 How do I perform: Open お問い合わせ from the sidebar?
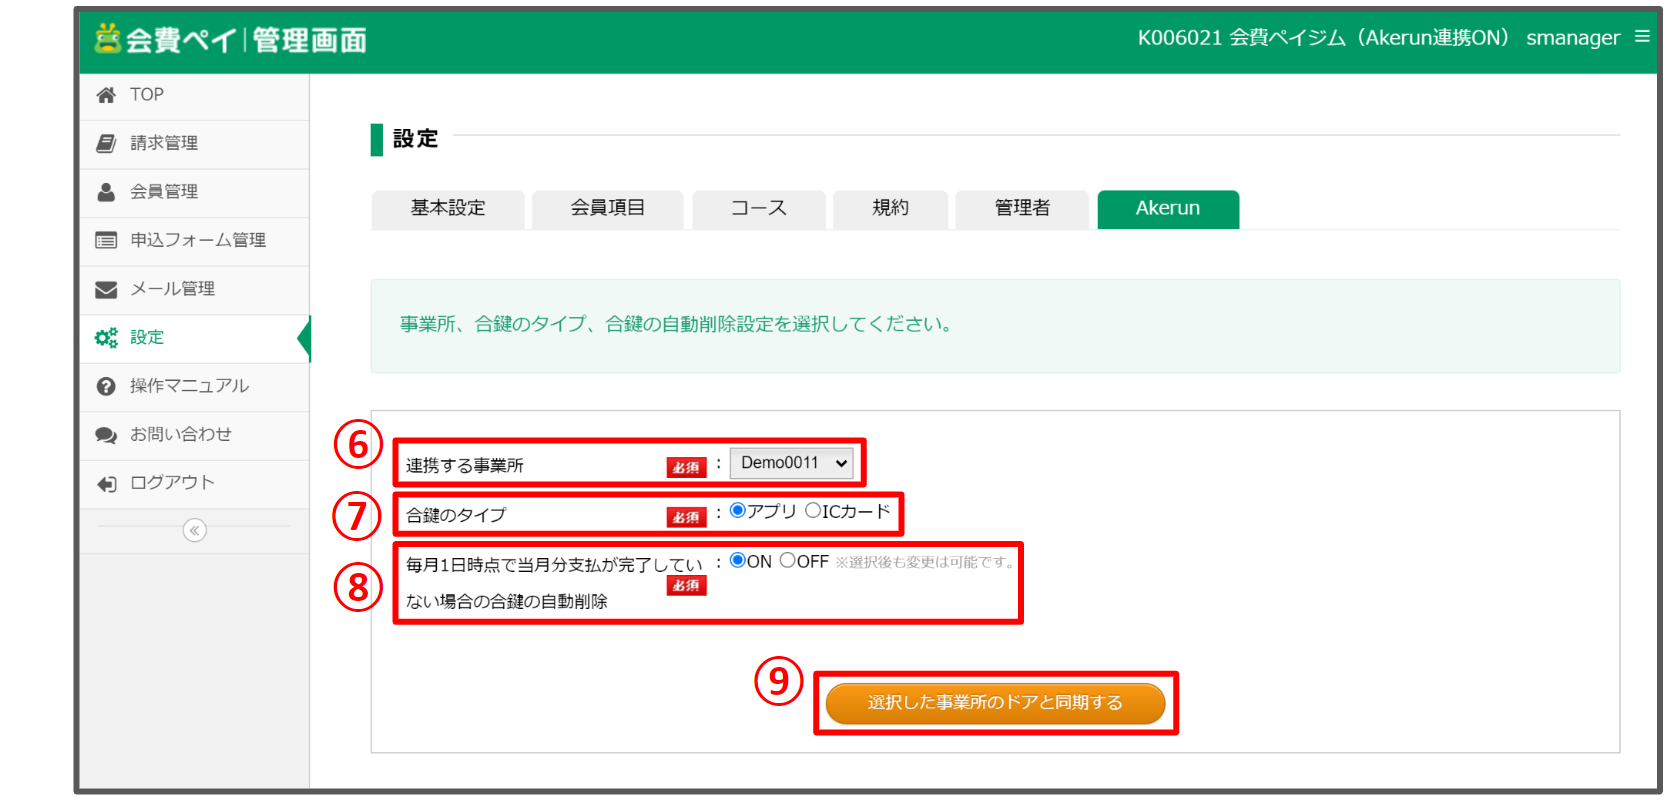[x=180, y=435]
